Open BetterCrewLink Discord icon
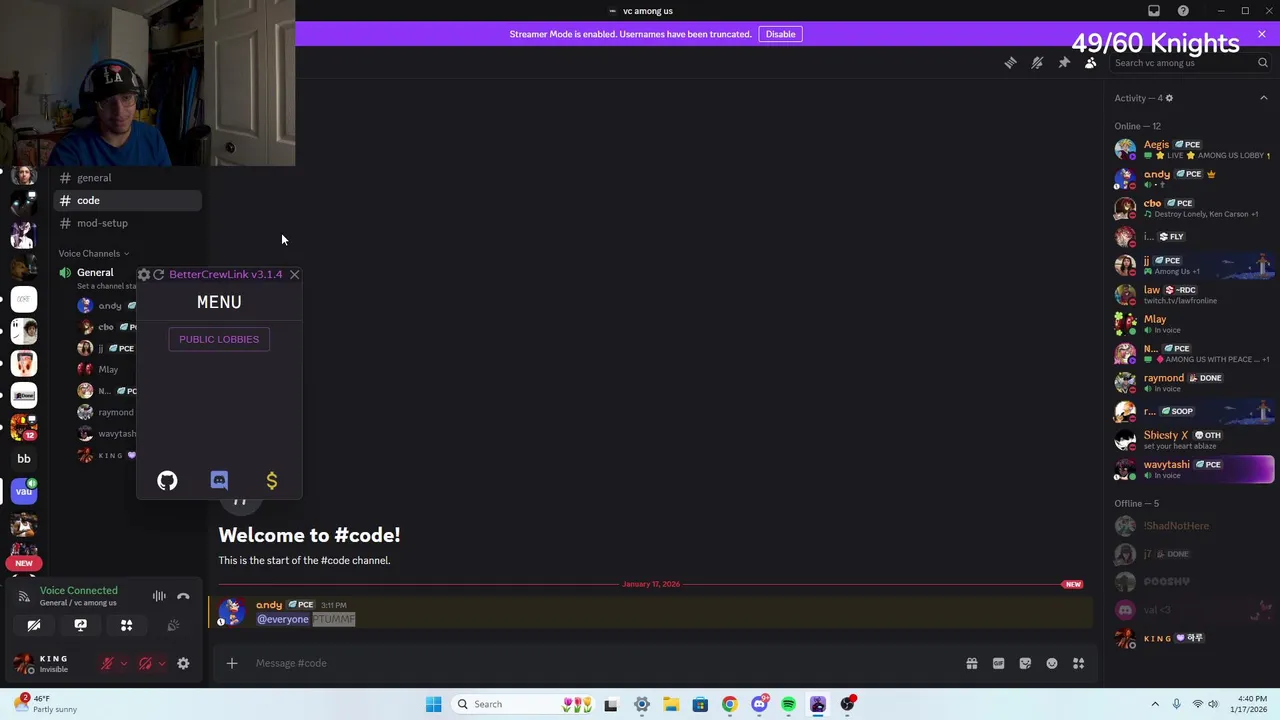 [219, 481]
